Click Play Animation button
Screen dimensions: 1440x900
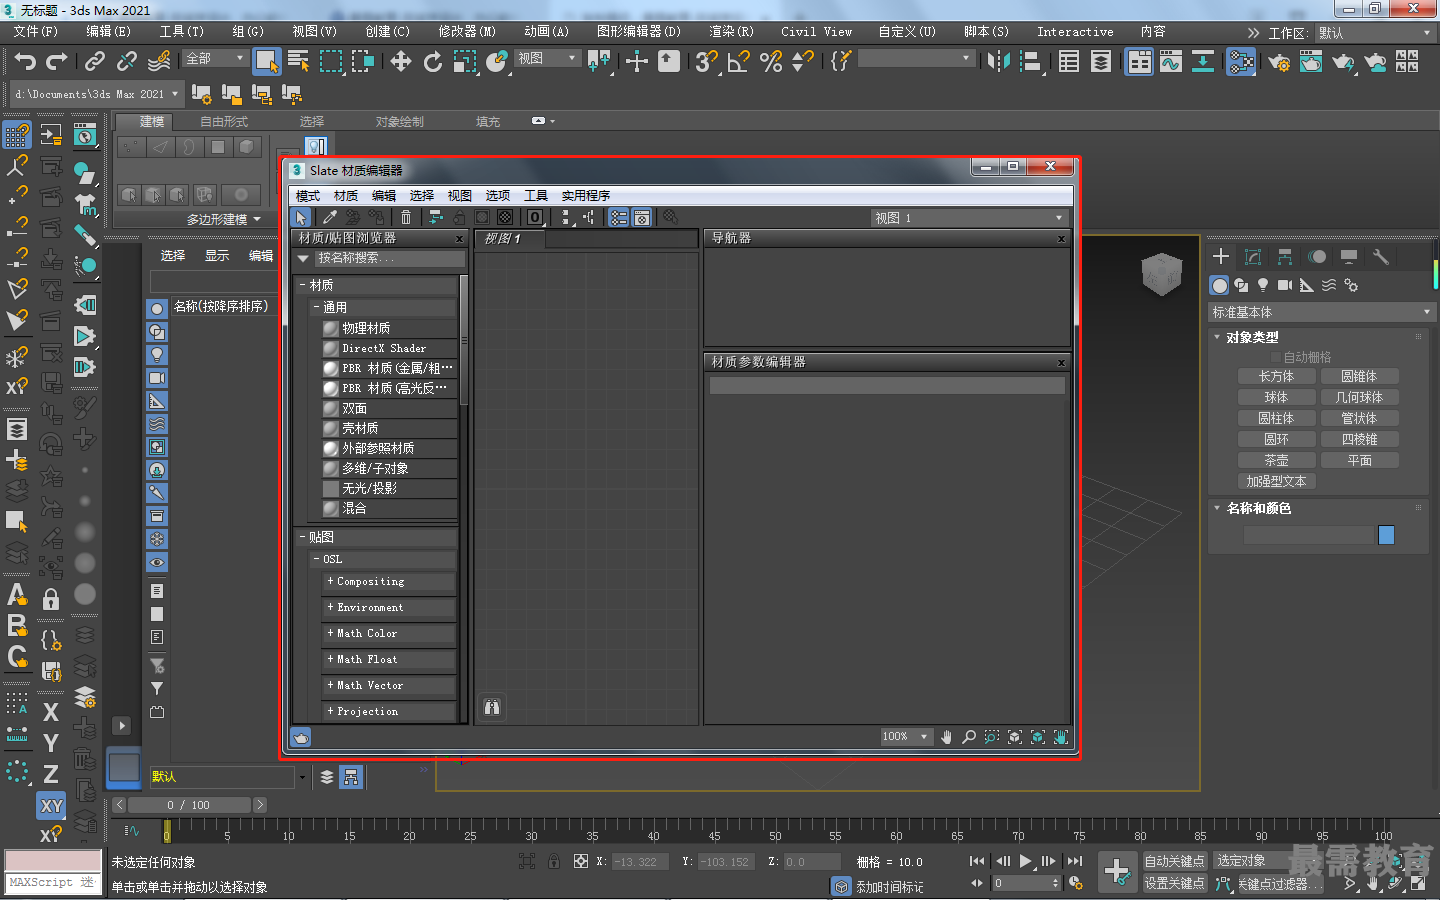(x=1025, y=861)
